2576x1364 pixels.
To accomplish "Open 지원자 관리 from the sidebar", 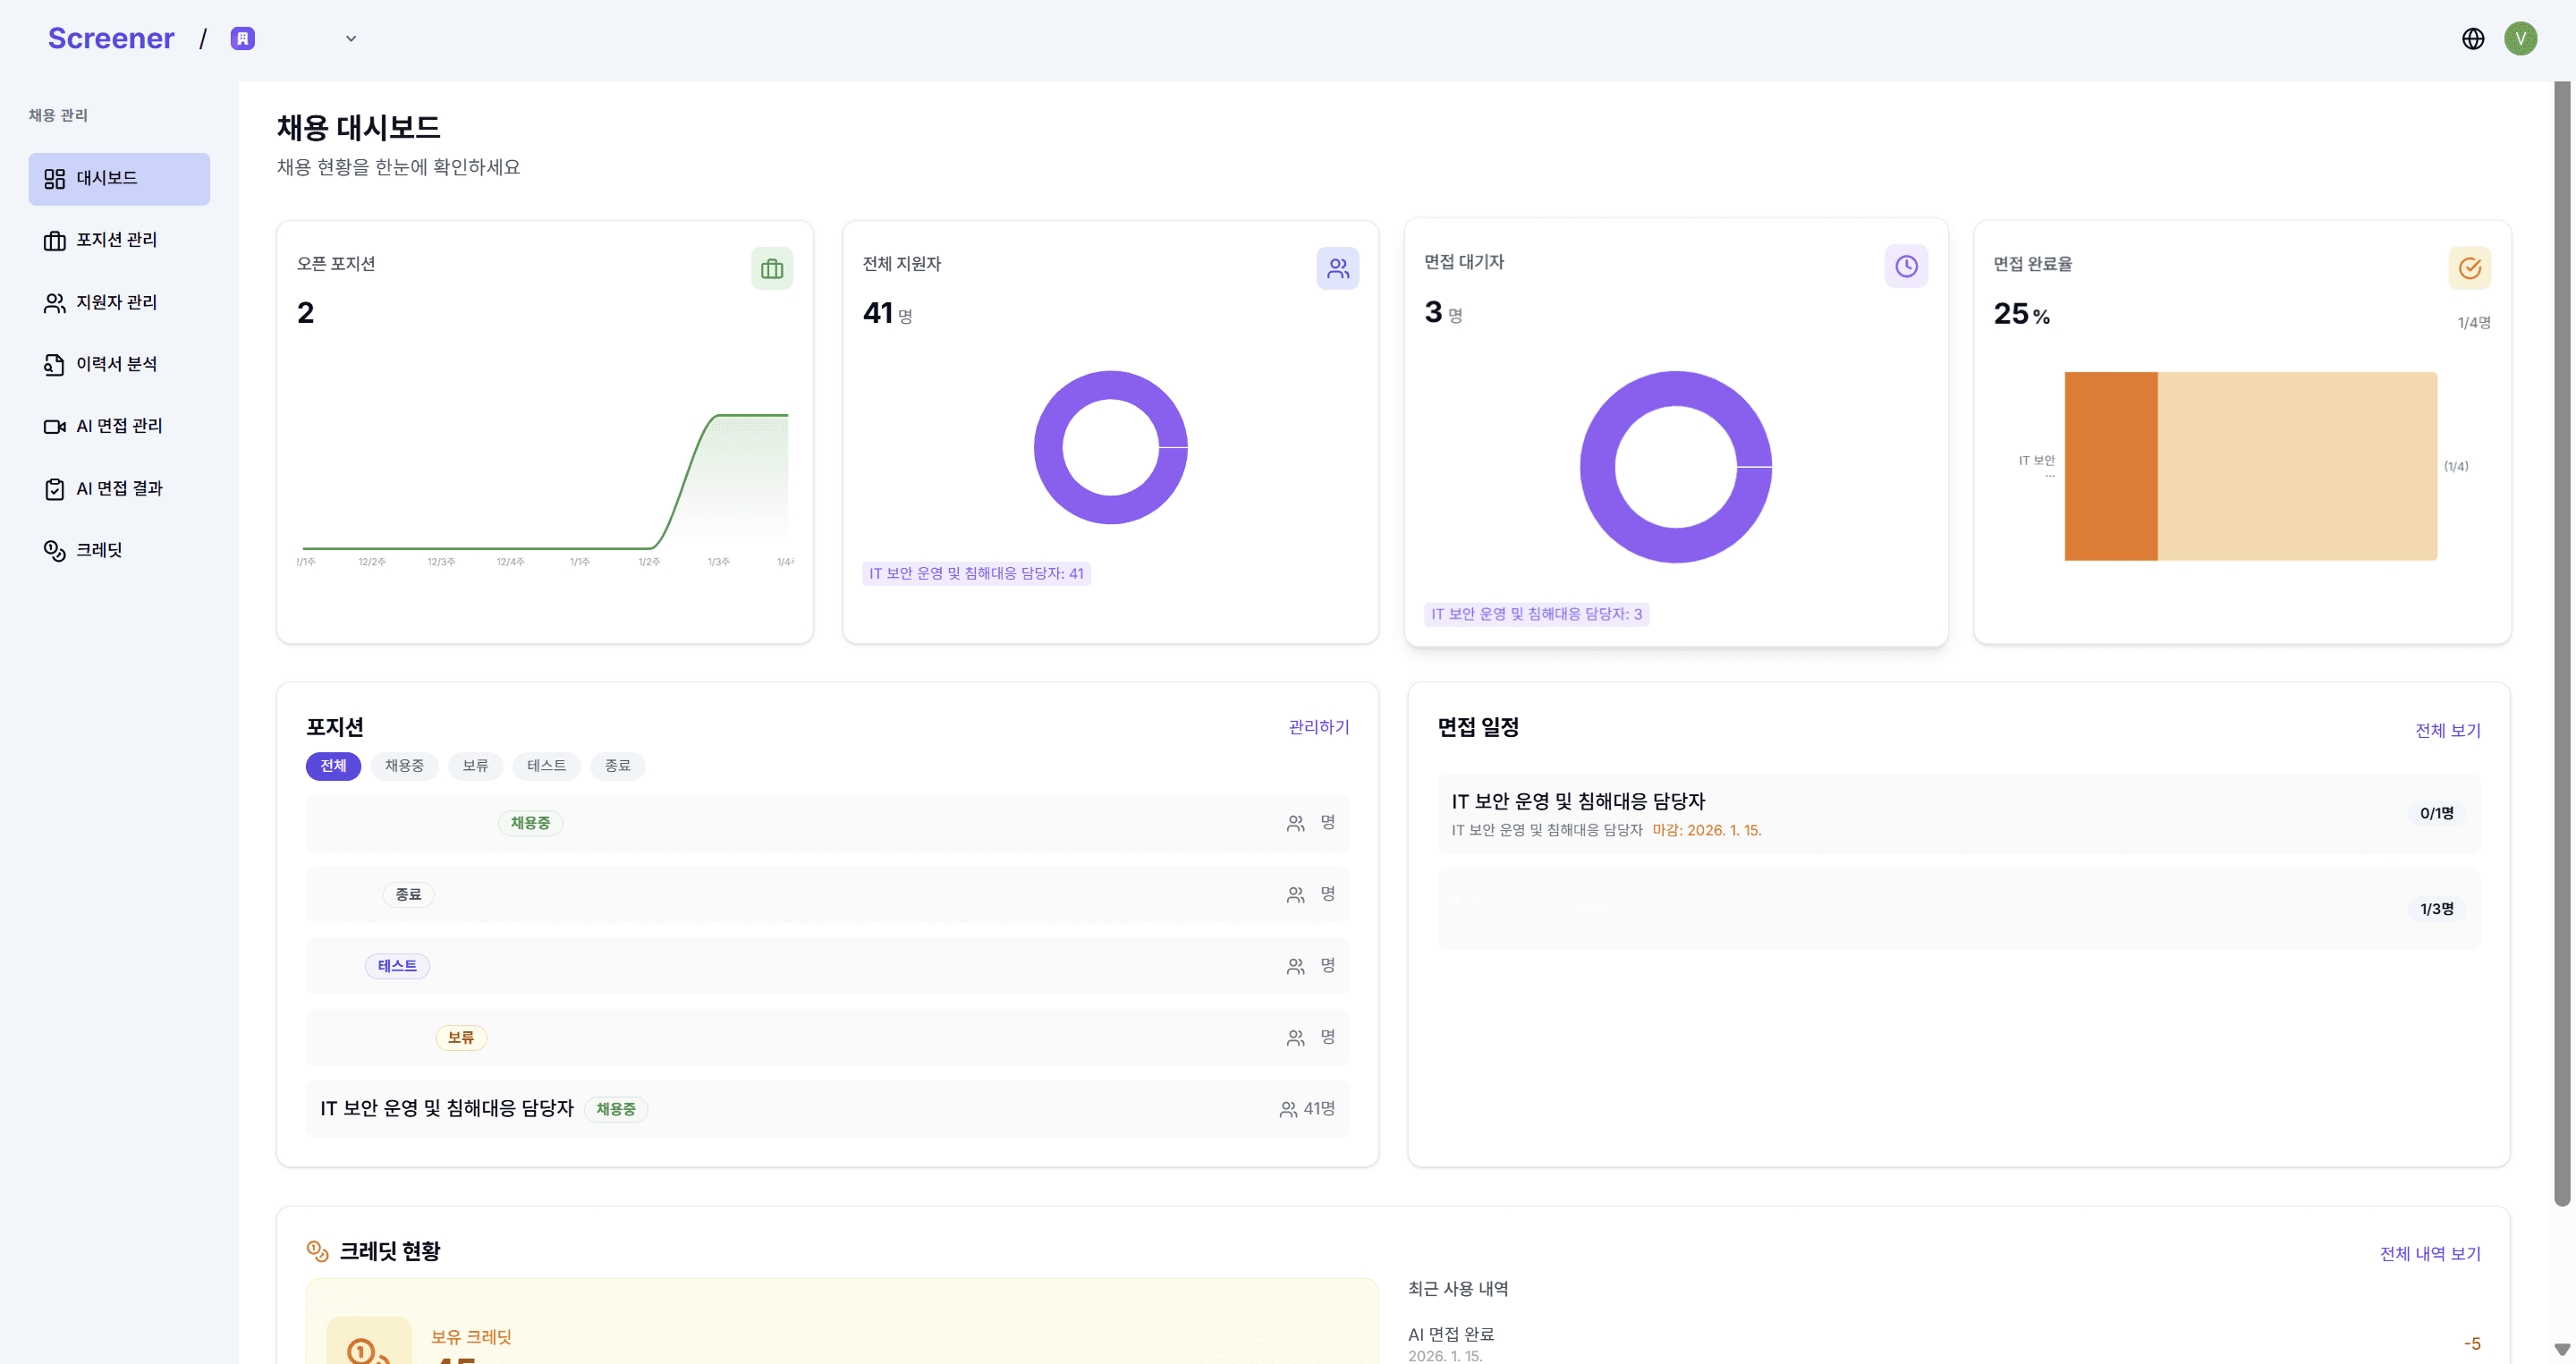I will click(x=55, y=302).
